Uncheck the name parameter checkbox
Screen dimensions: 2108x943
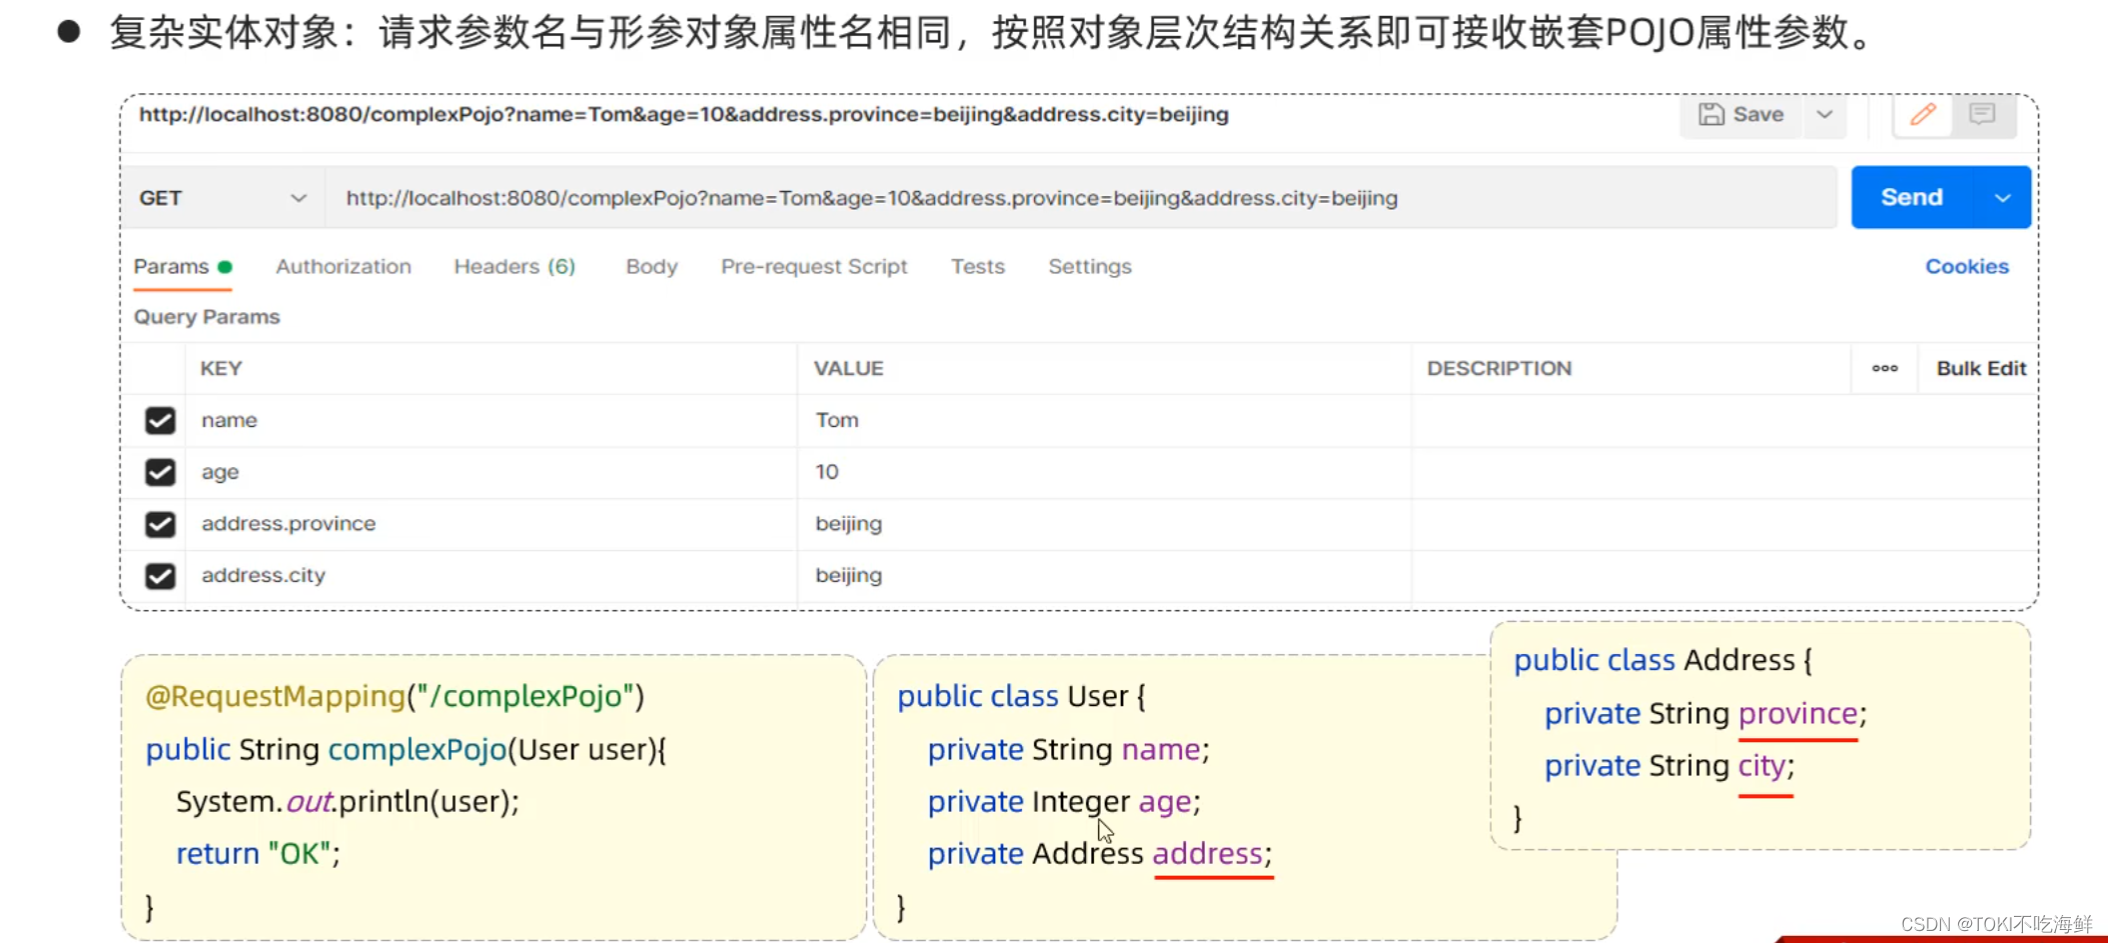click(x=160, y=420)
